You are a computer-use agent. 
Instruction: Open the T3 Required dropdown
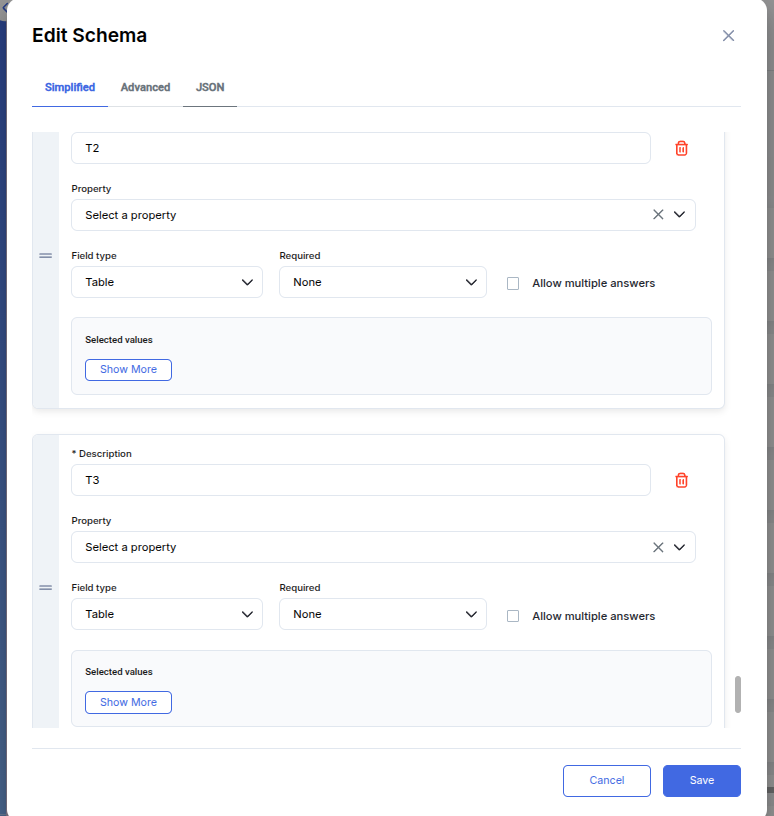click(382, 614)
